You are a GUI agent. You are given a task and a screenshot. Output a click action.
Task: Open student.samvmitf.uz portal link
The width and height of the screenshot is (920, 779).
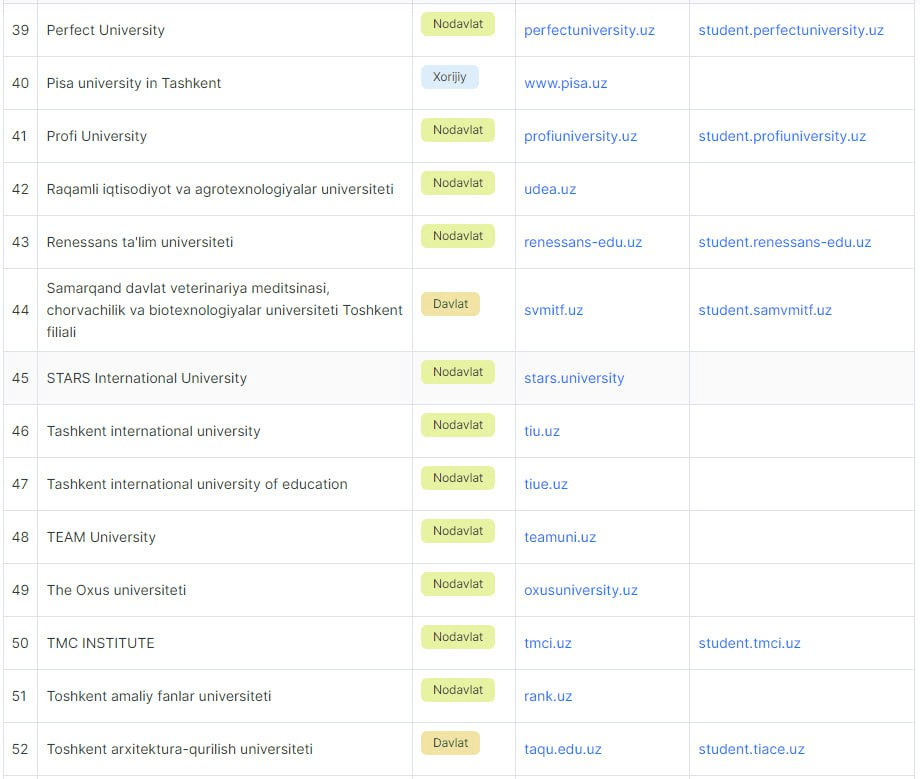765,310
